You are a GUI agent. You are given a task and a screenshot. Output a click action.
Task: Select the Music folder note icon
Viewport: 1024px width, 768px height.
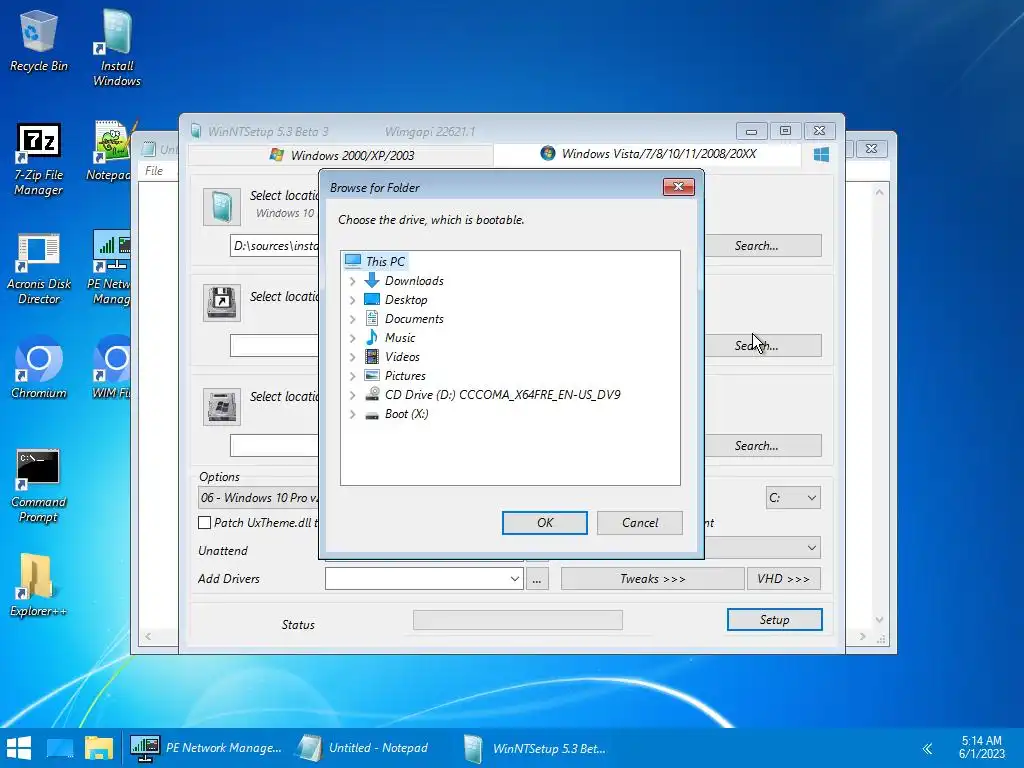(x=372, y=337)
